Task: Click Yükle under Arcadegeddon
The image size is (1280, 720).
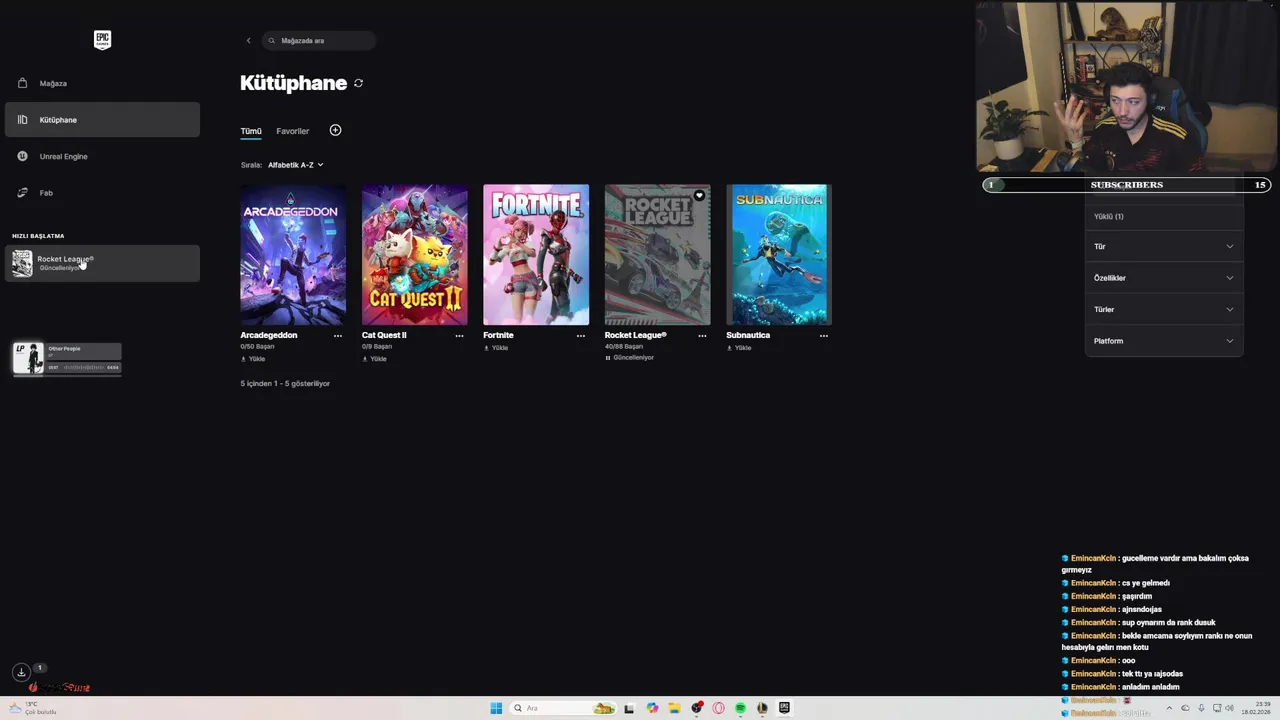Action: click(253, 359)
